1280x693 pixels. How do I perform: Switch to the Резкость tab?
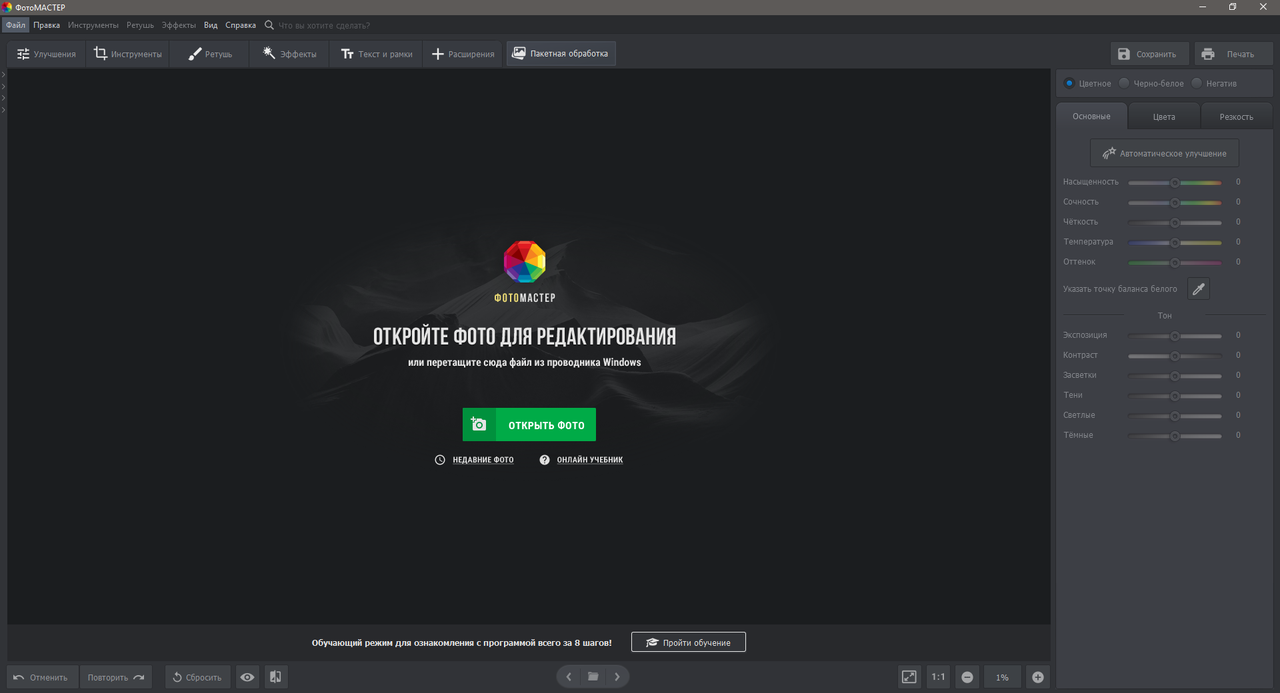click(1236, 116)
